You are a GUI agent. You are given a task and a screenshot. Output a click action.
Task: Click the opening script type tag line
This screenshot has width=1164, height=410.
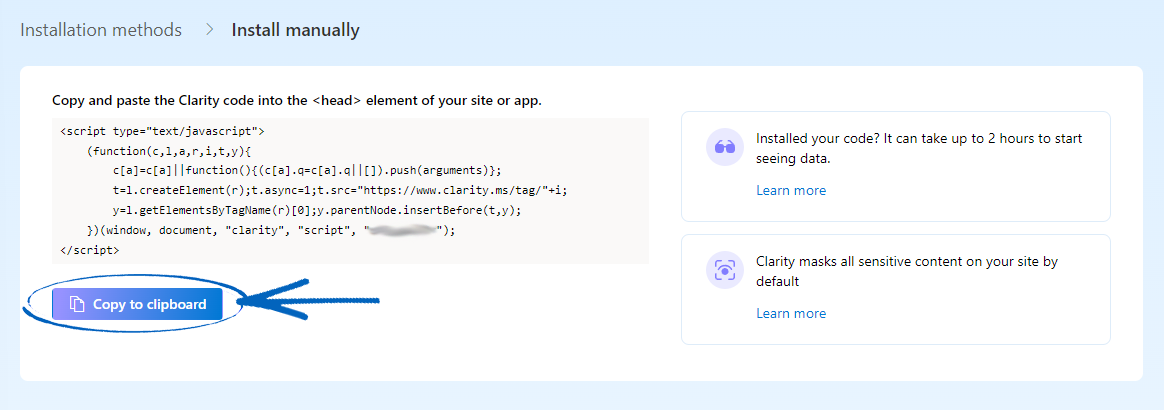tap(163, 131)
